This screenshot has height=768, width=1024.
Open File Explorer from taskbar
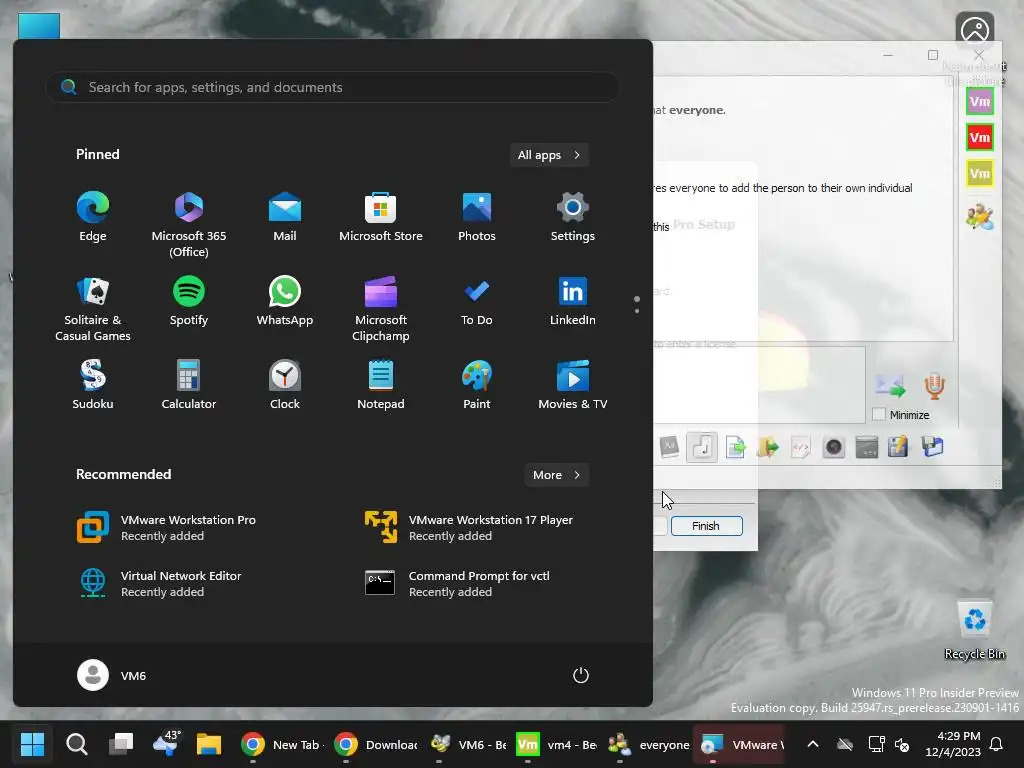pyautogui.click(x=209, y=744)
